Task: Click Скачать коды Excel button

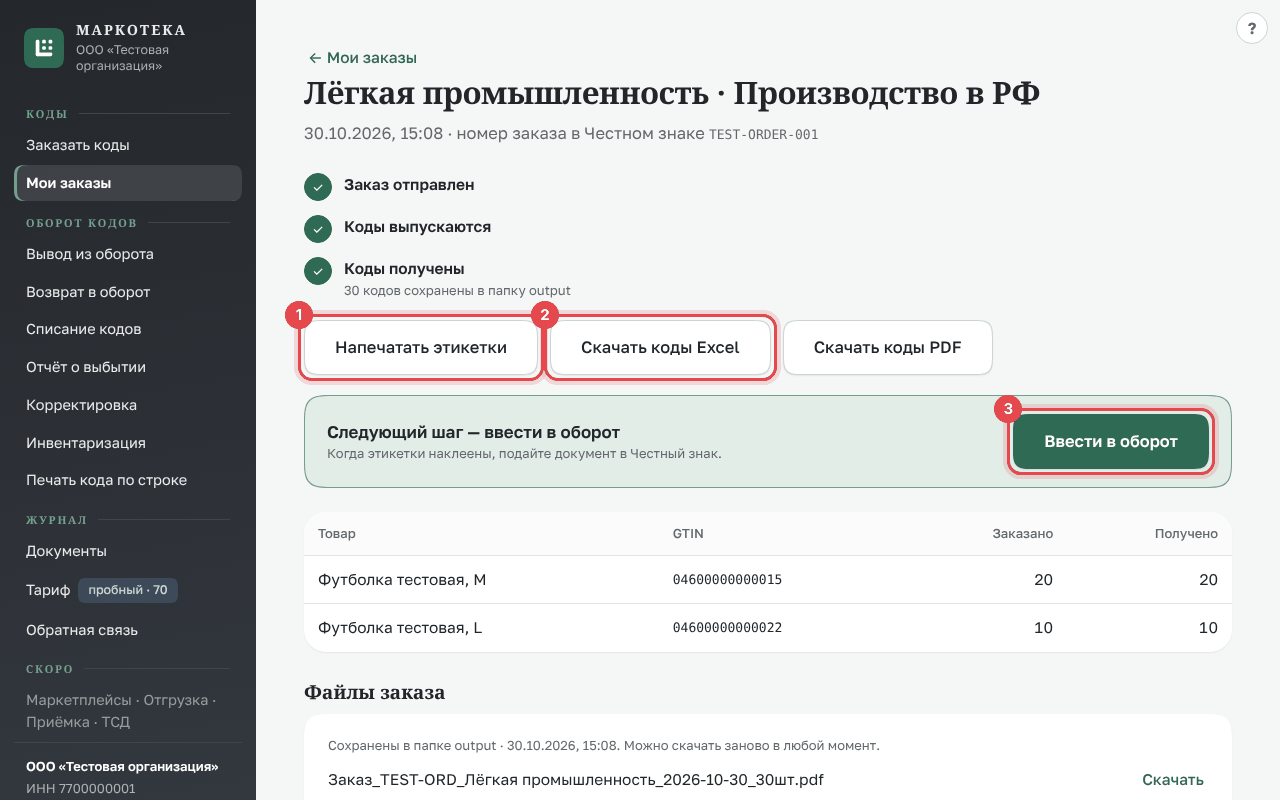Action: [660, 348]
